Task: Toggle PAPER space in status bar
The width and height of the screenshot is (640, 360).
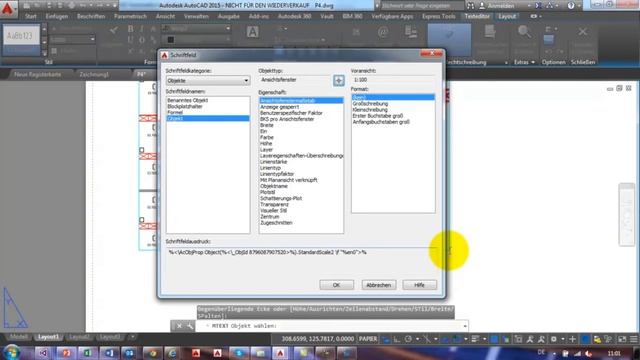Action: pos(368,339)
